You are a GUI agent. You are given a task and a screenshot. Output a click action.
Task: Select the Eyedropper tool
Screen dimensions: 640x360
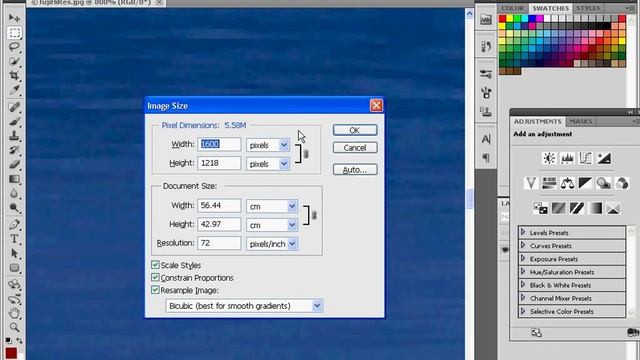pyautogui.click(x=14, y=90)
